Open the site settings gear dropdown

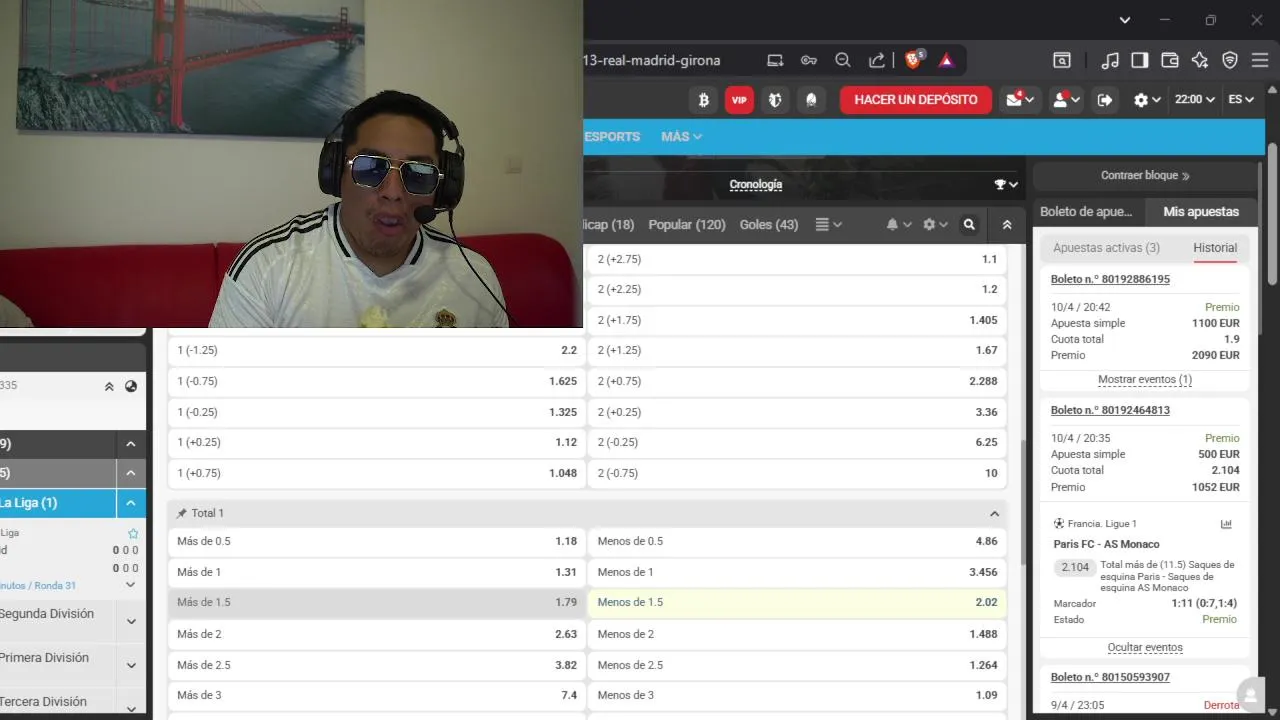point(1147,100)
